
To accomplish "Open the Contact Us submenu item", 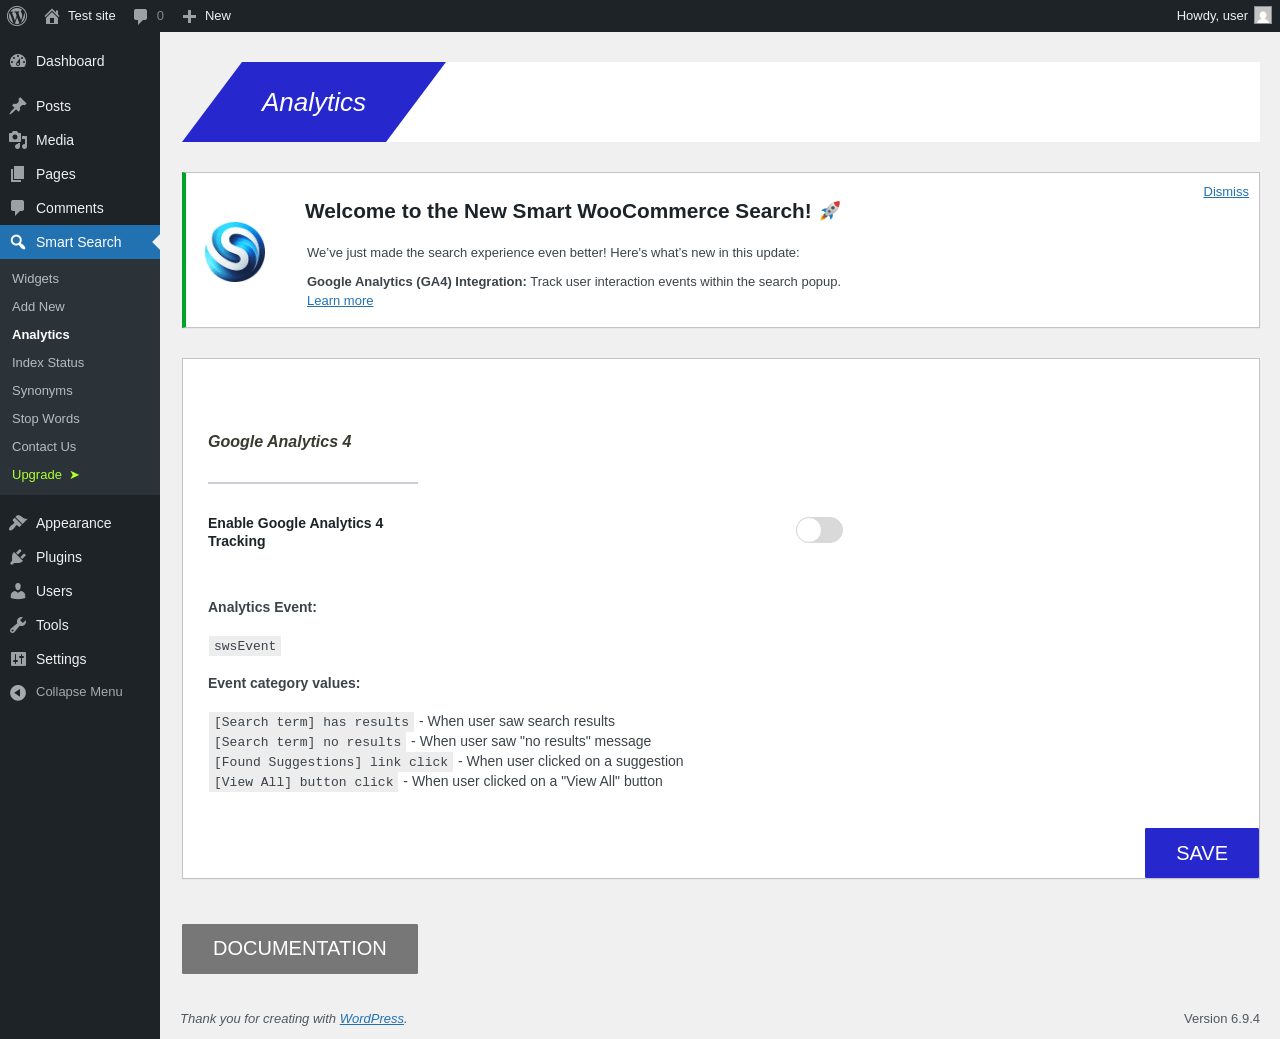I will tap(44, 447).
